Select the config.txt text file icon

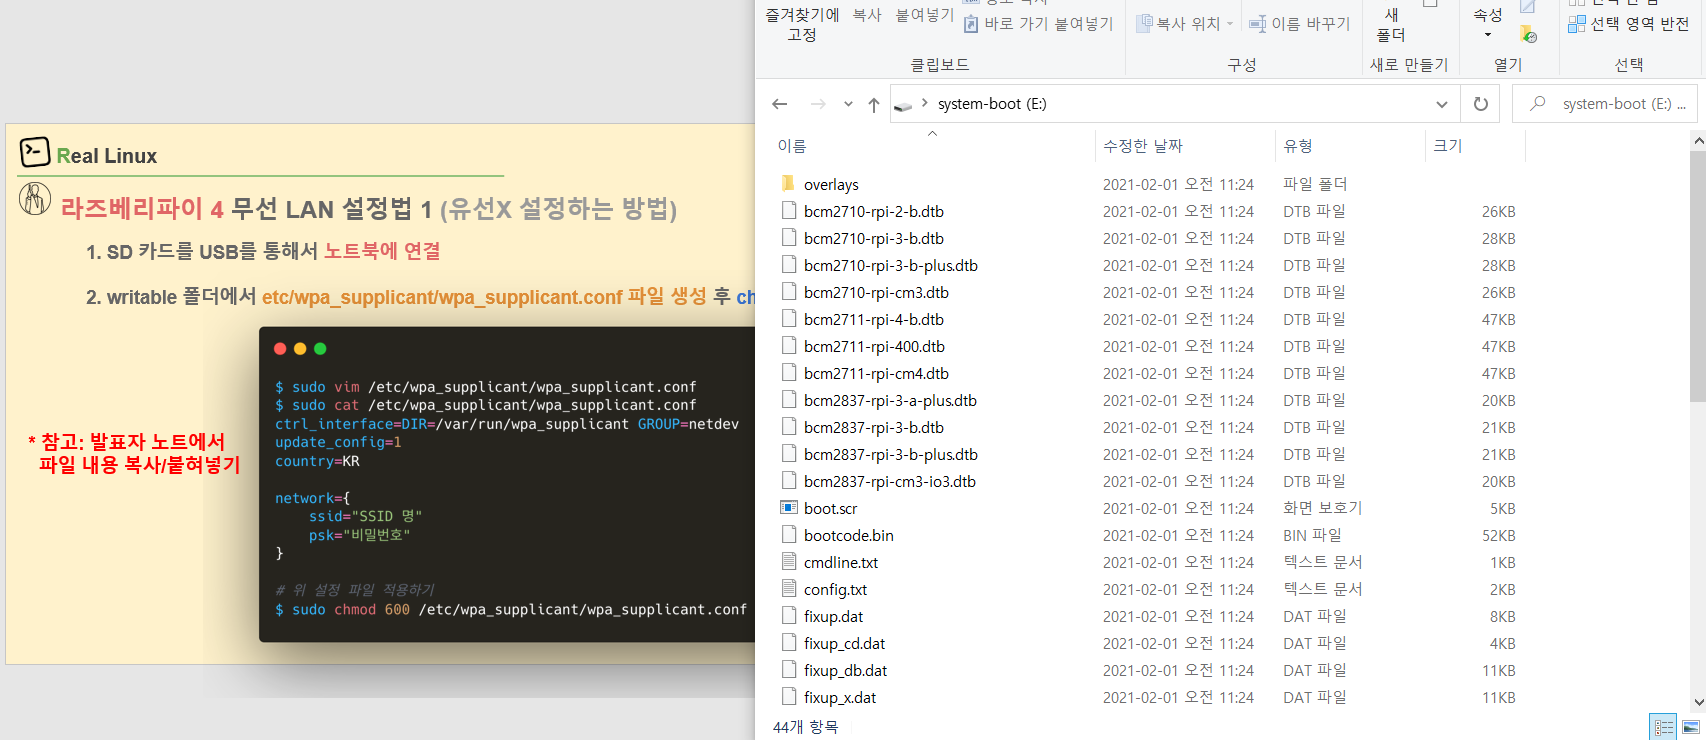point(788,589)
